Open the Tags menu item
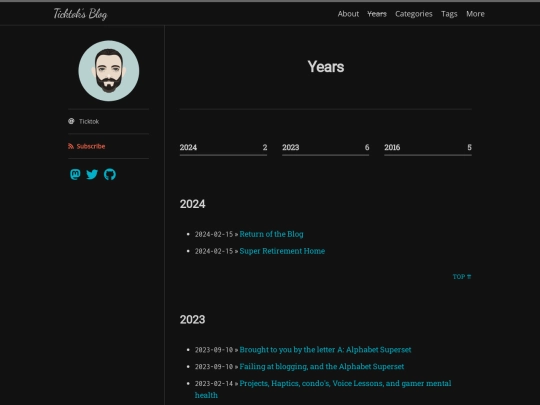 [449, 14]
